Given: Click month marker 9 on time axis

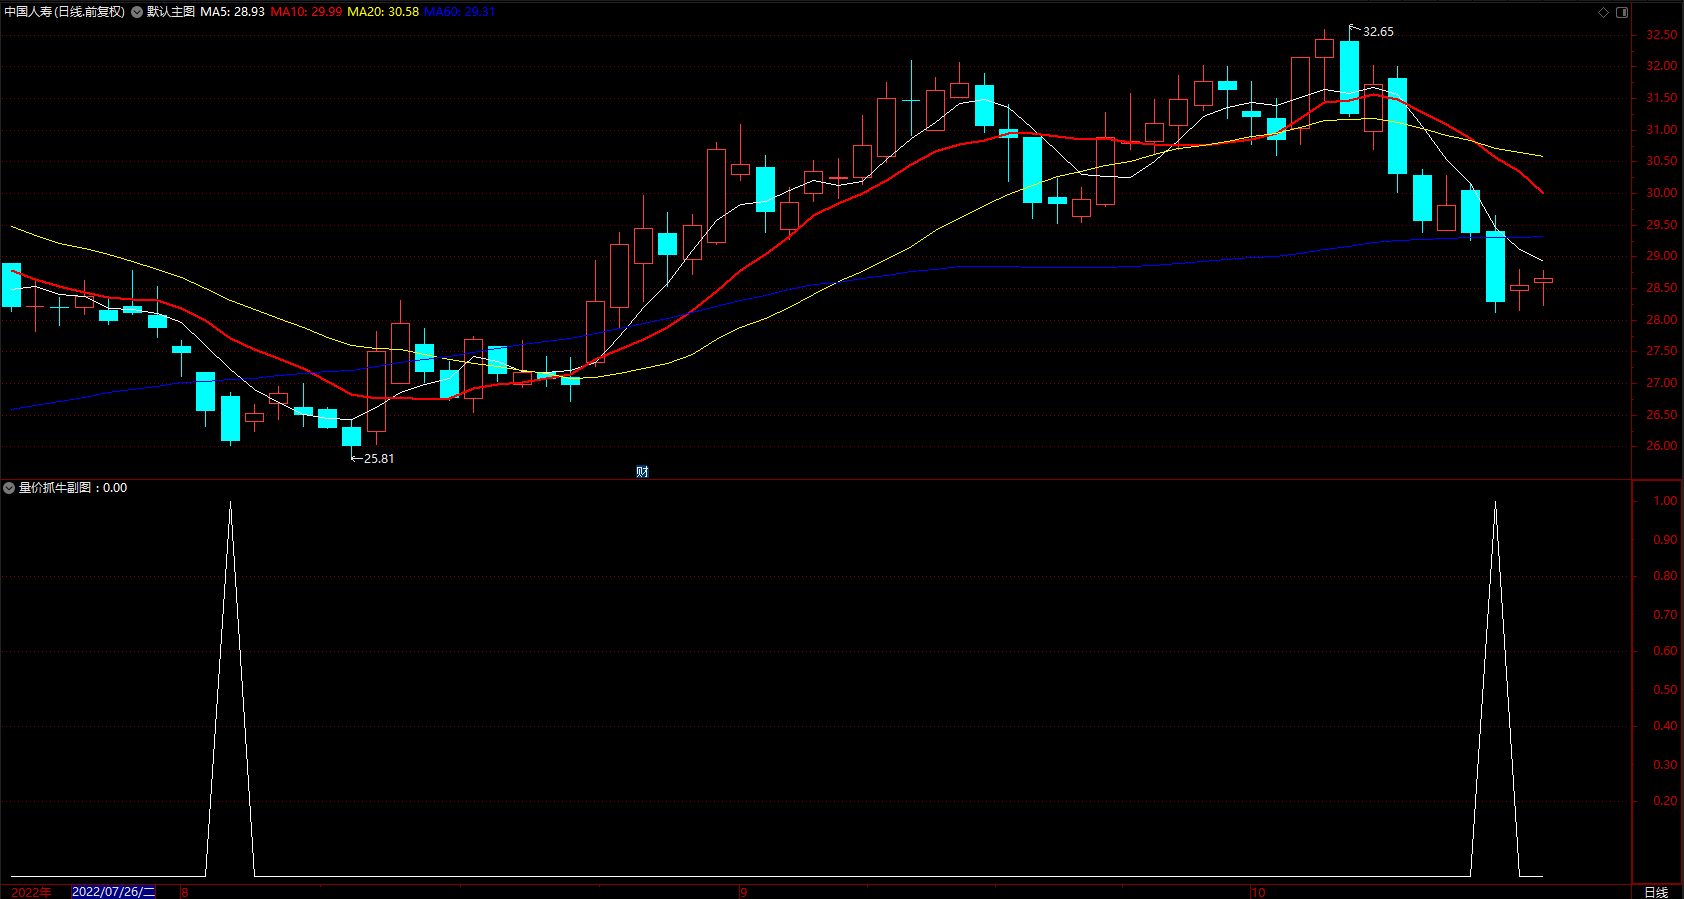Looking at the screenshot, I should (x=744, y=892).
